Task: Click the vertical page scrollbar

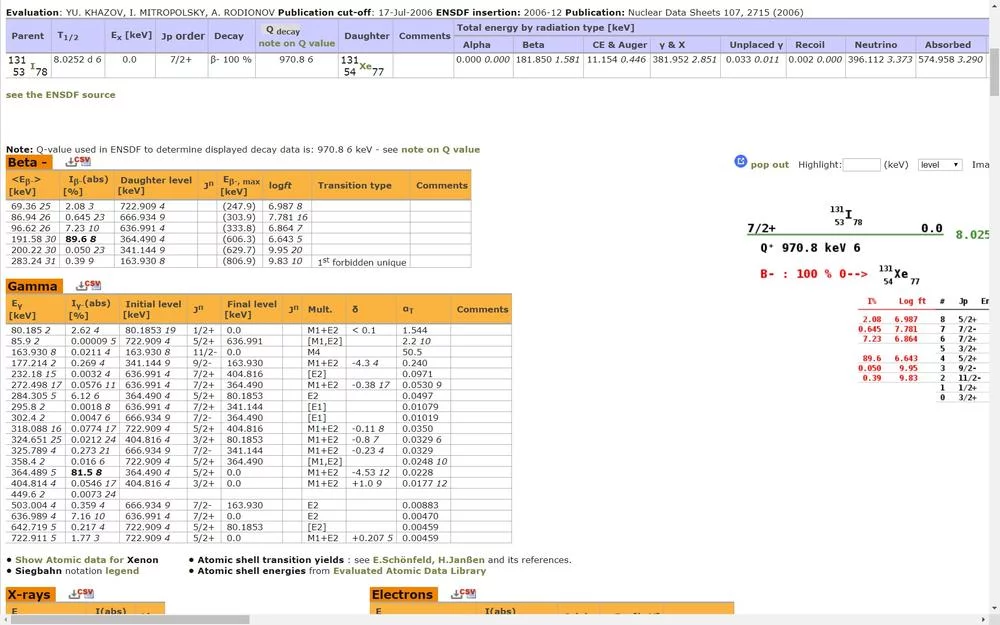Action: pyautogui.click(x=994, y=72)
